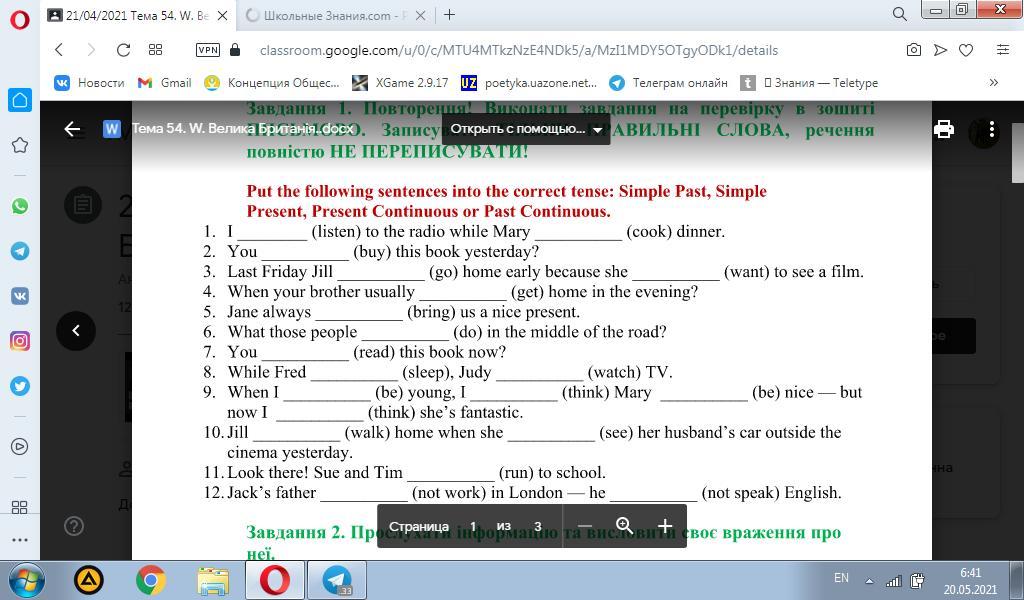Click the WhatsApp icon in Opera sidebar
This screenshot has height=600, width=1024.
(20, 206)
